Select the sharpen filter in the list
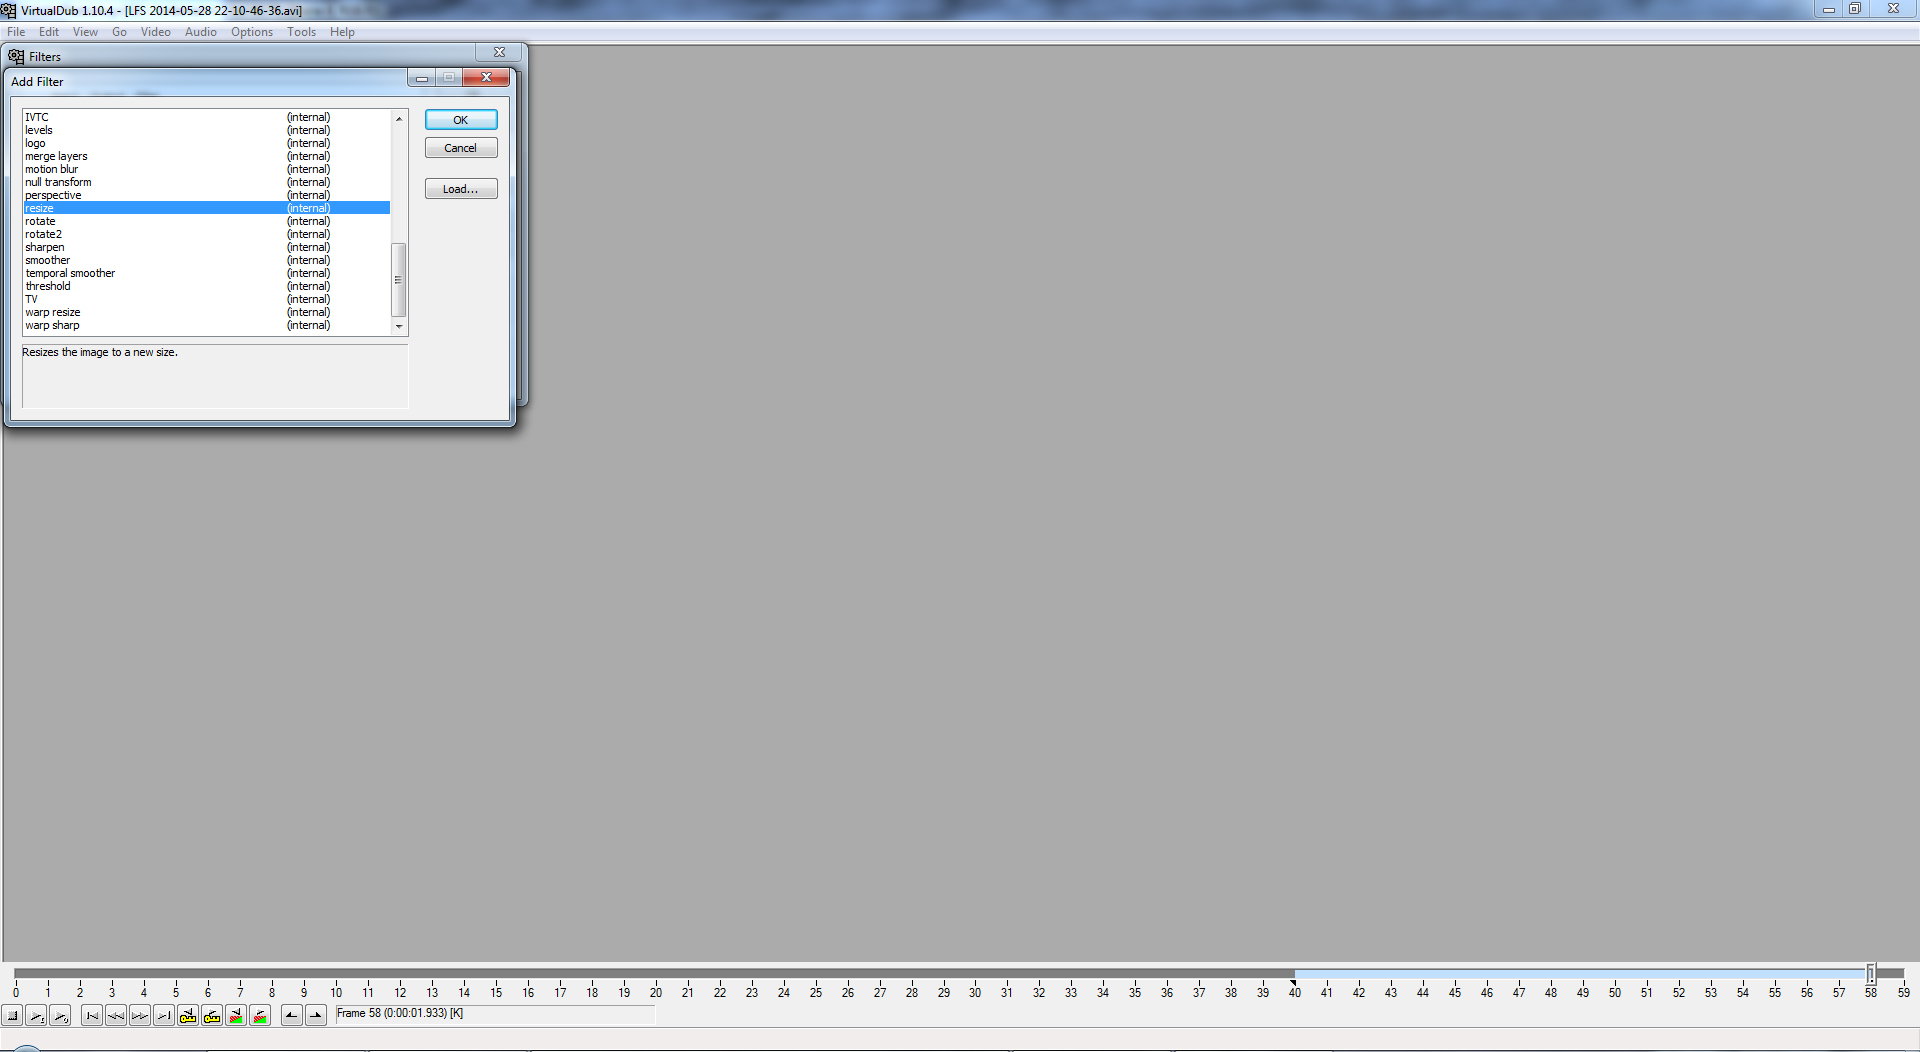The image size is (1920, 1052). pos(45,247)
